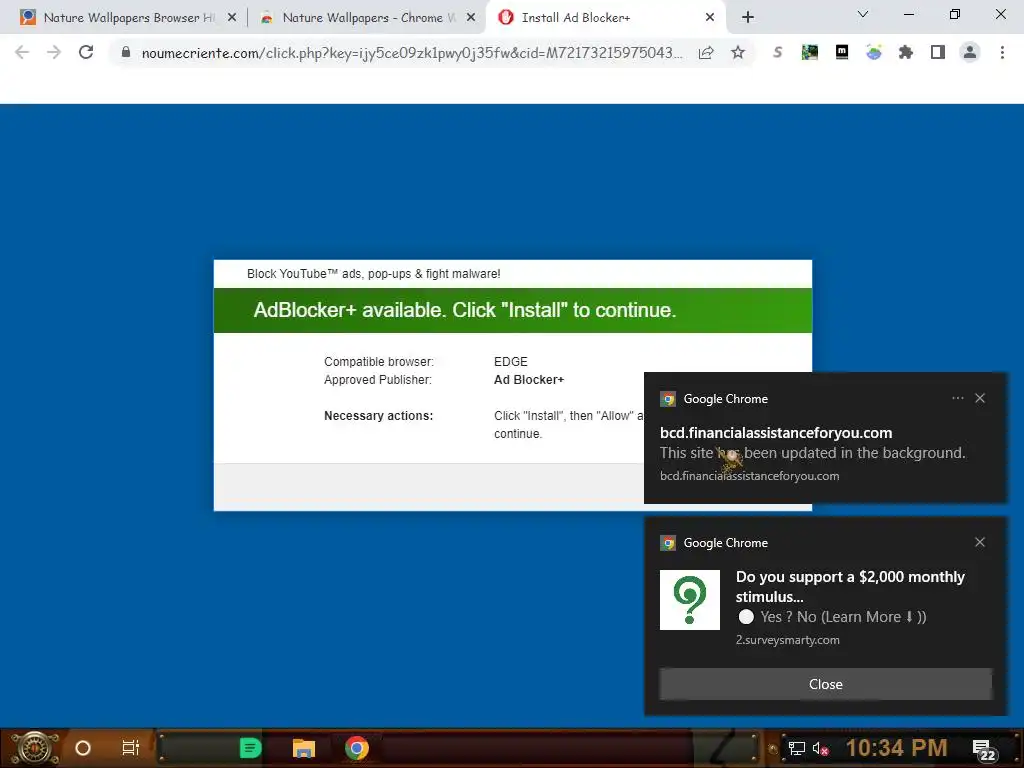Close the Nature Wallpapers - Chrome tab
This screenshot has width=1024, height=768.
[x=471, y=18]
